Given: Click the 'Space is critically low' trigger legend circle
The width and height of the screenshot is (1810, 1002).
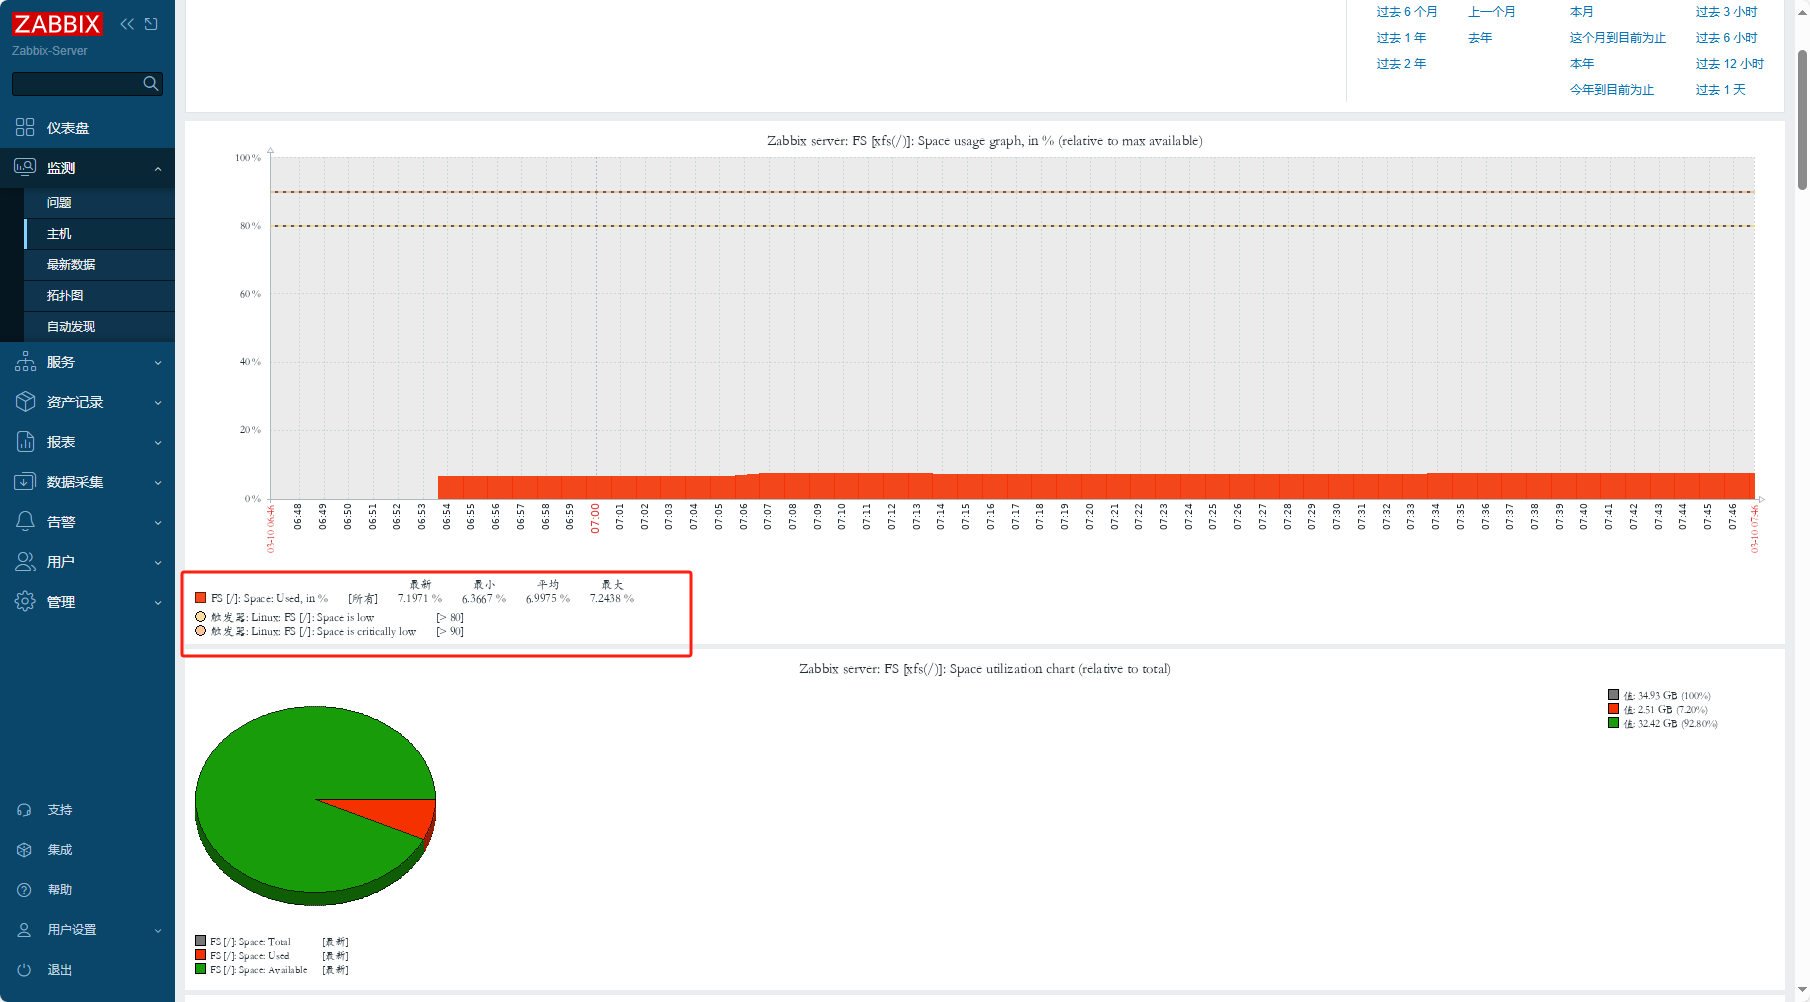Looking at the screenshot, I should 201,631.
